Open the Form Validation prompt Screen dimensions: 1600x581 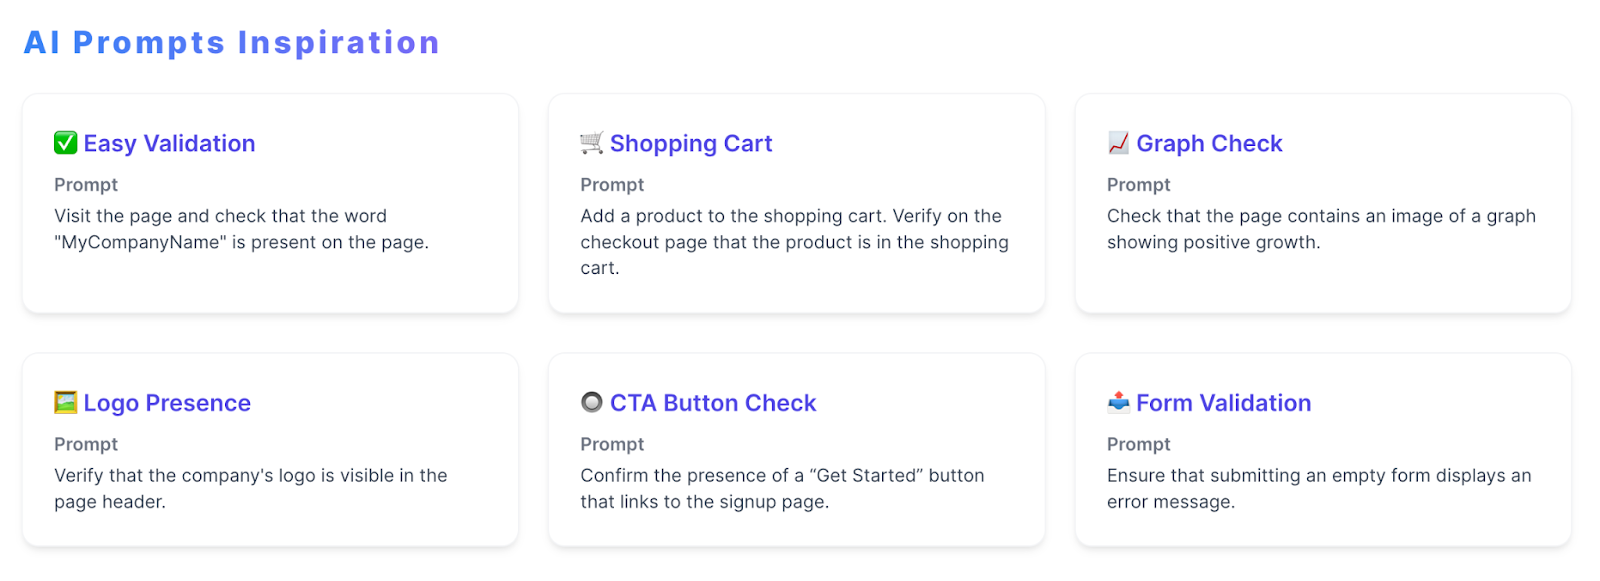[x=1223, y=403]
